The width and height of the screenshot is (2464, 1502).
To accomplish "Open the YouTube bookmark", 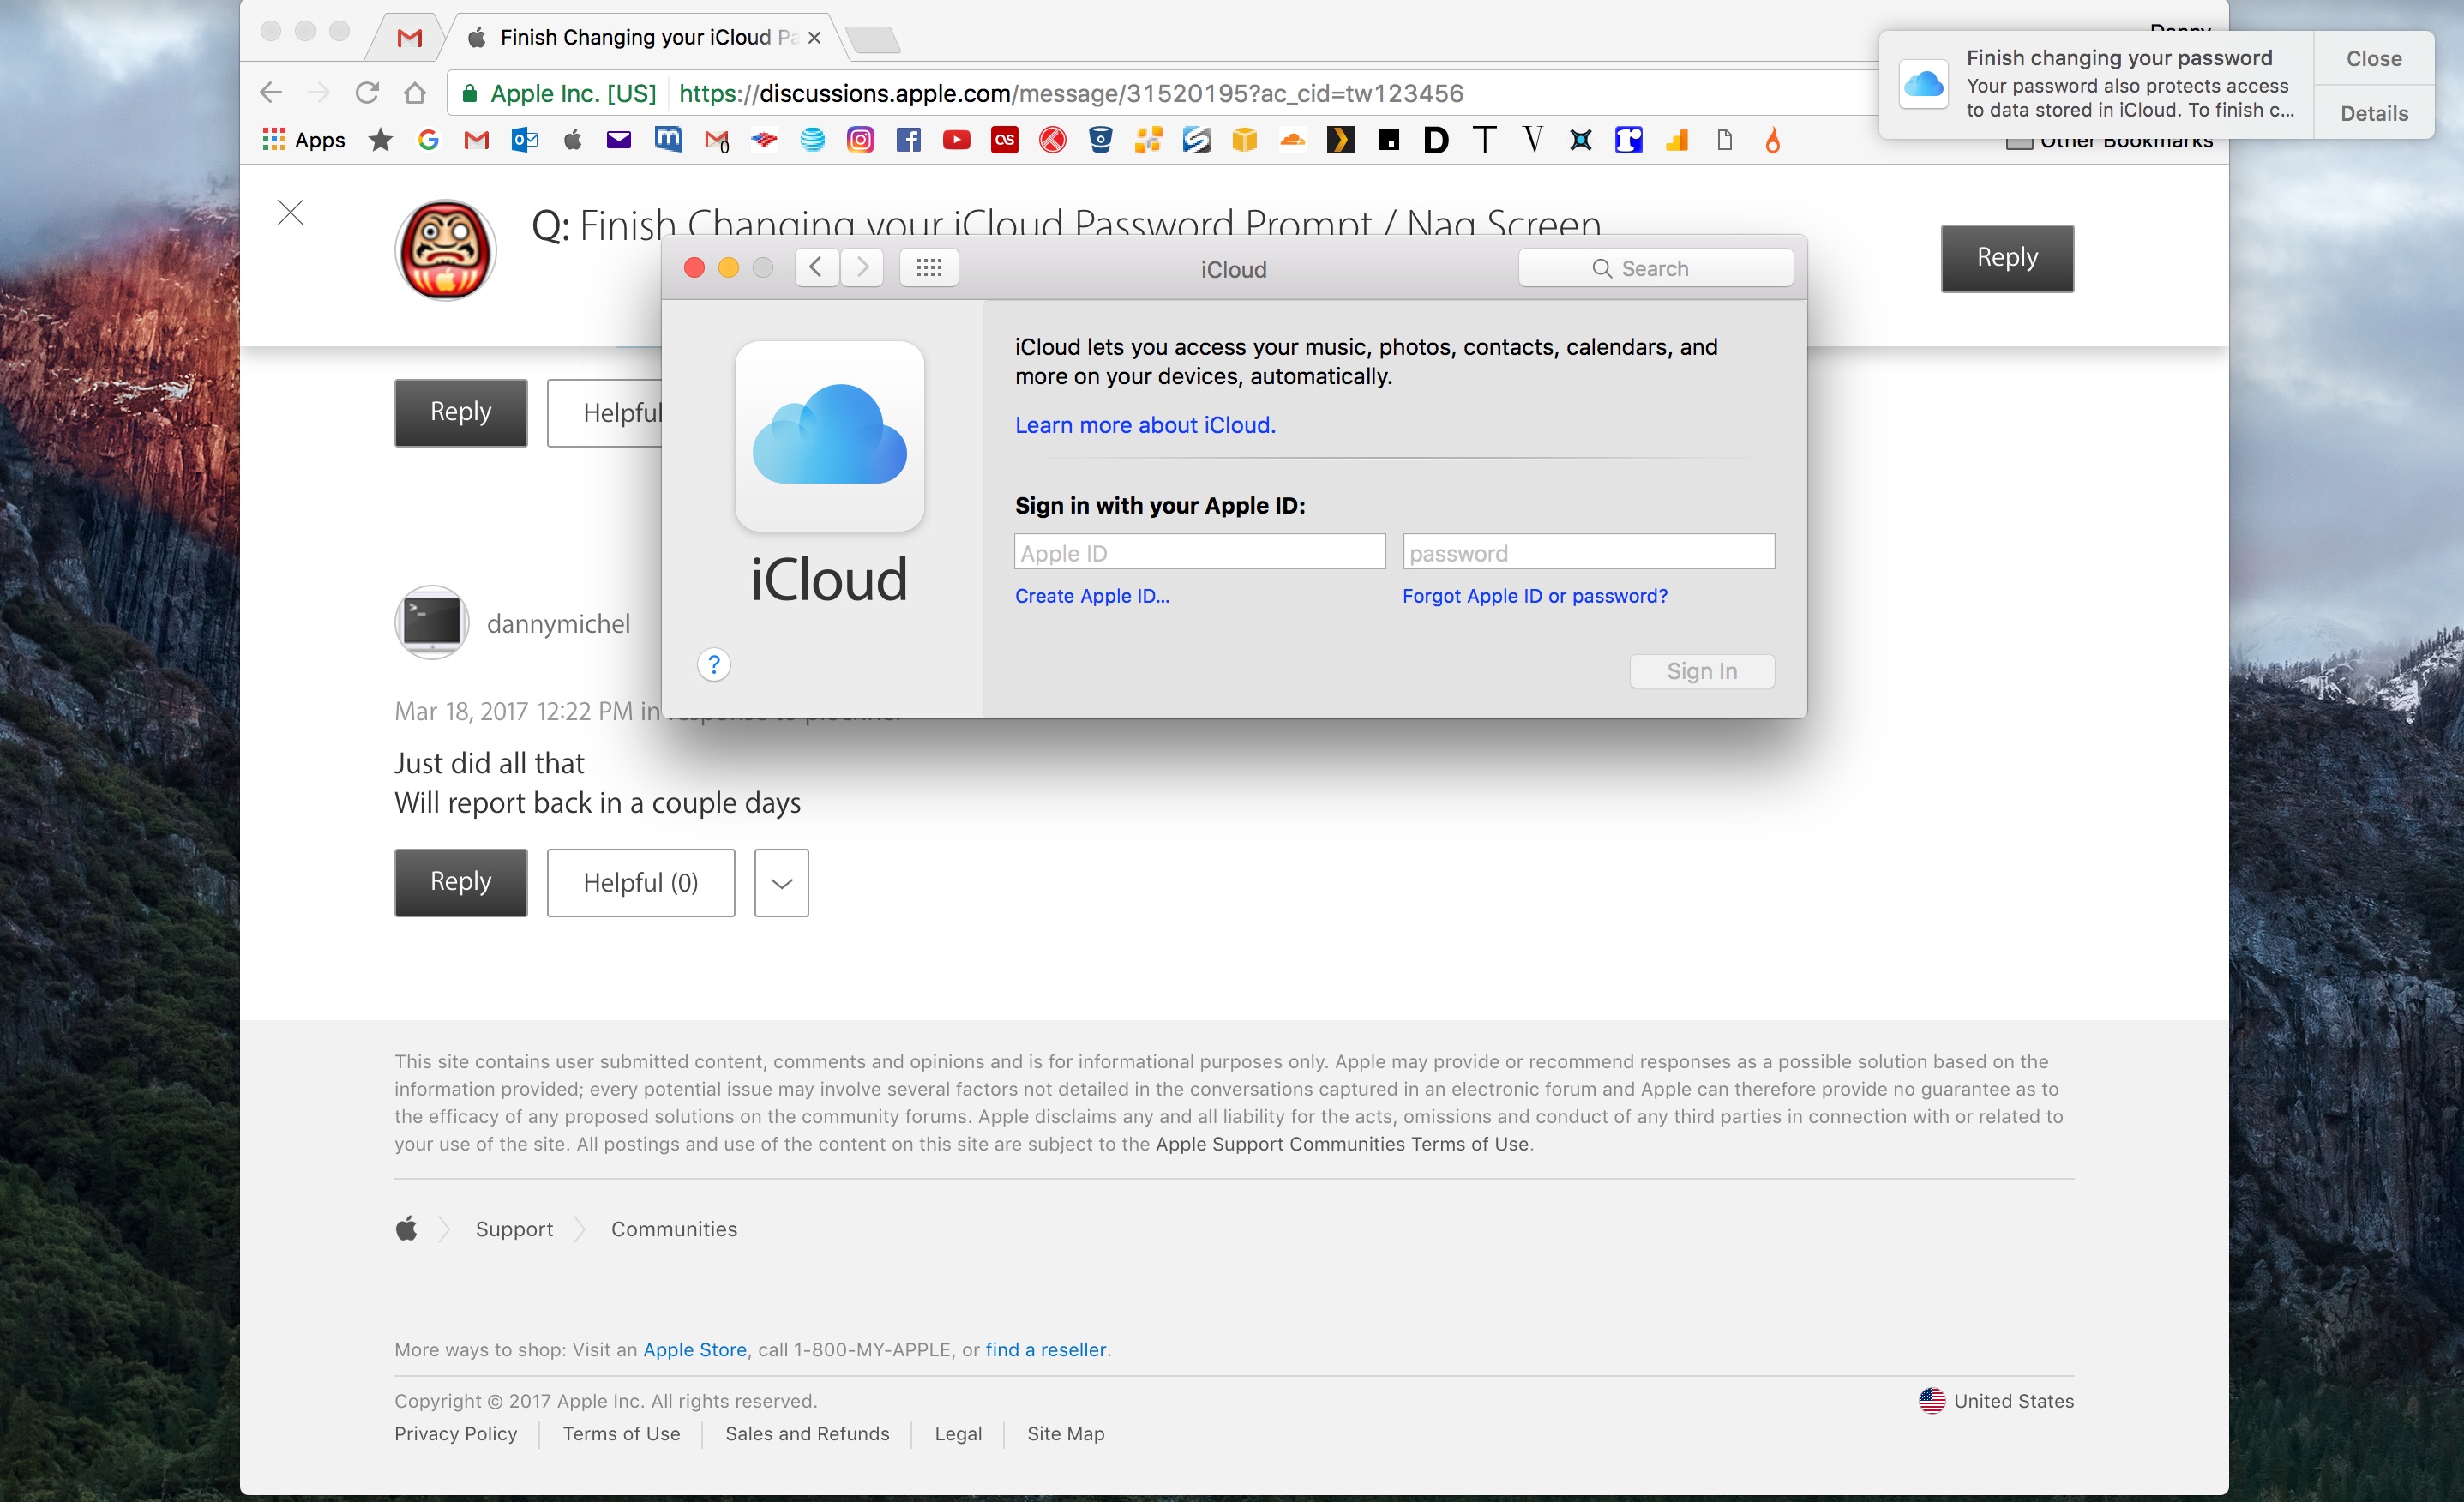I will point(956,140).
